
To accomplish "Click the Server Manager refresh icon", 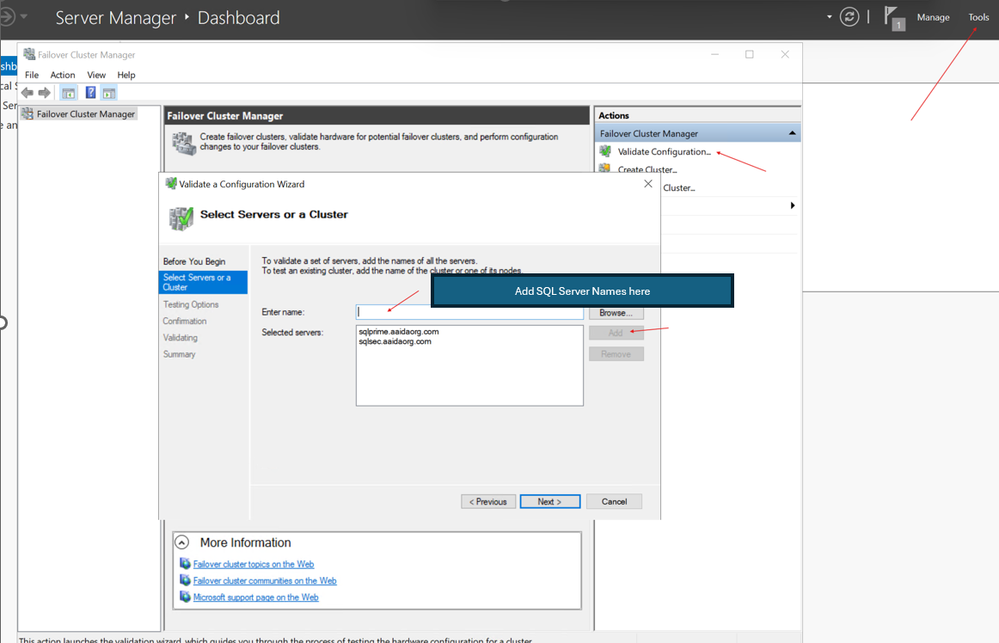I will point(849,17).
